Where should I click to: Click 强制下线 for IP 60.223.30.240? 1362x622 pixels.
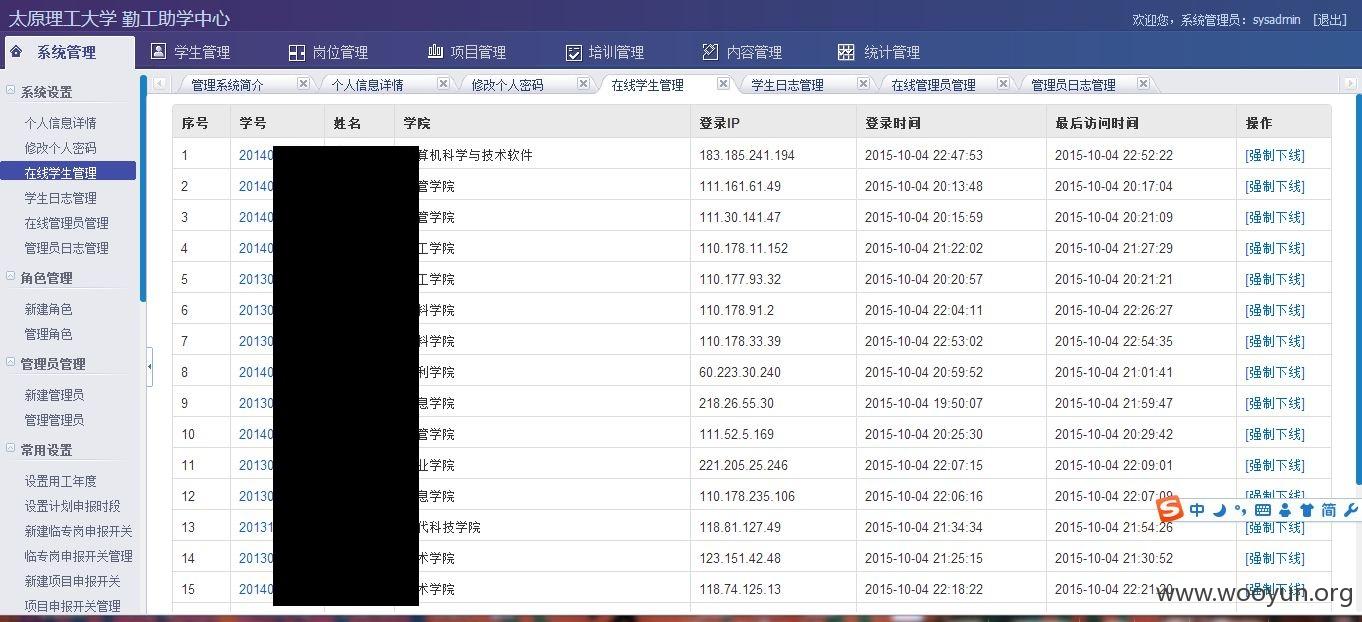(x=1275, y=372)
